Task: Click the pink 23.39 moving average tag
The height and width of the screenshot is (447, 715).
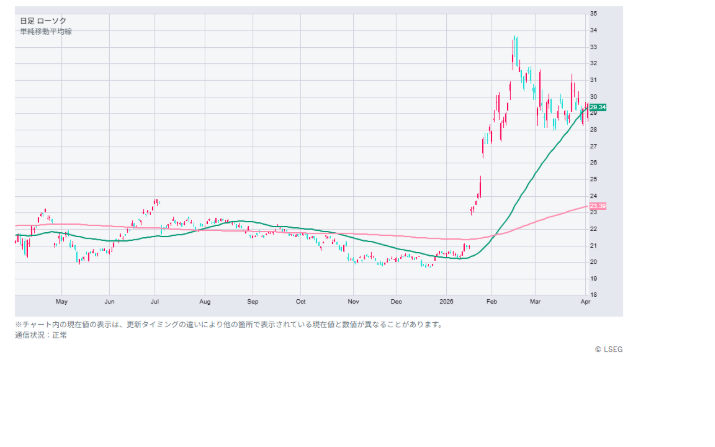Action: (x=598, y=206)
